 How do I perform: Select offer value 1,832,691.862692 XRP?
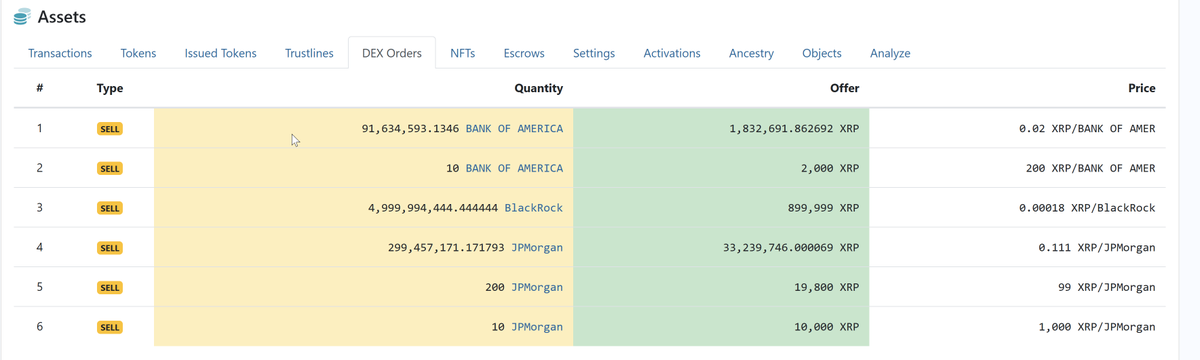(x=795, y=129)
